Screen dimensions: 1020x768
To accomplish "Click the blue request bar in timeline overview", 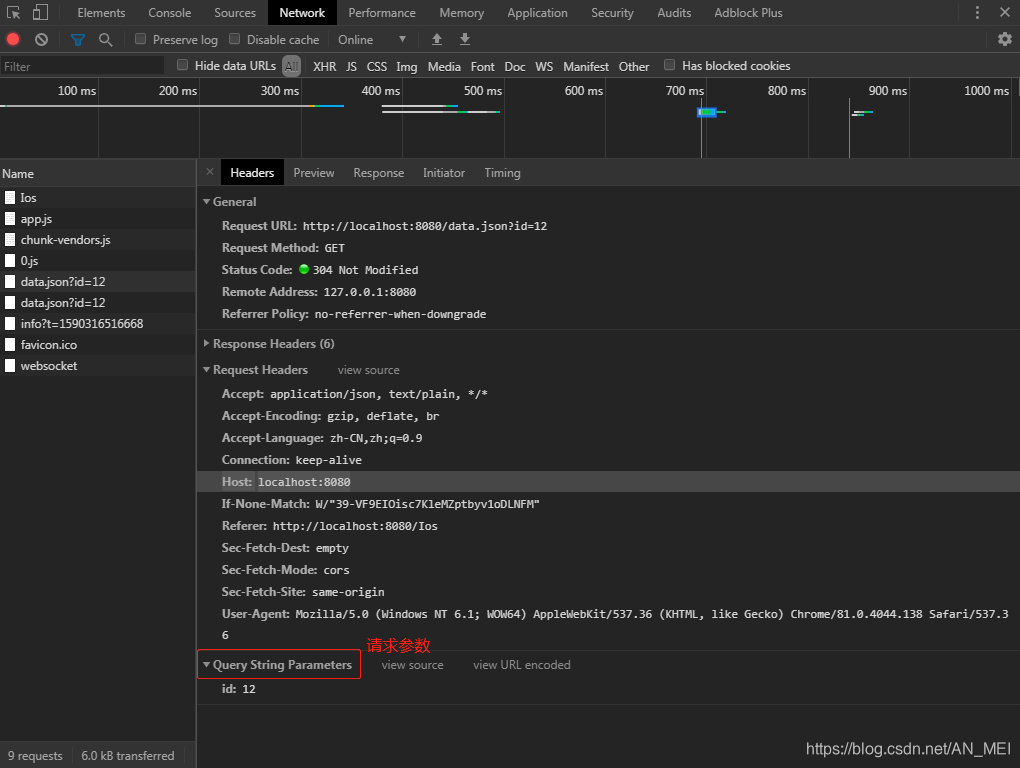I will [x=707, y=112].
